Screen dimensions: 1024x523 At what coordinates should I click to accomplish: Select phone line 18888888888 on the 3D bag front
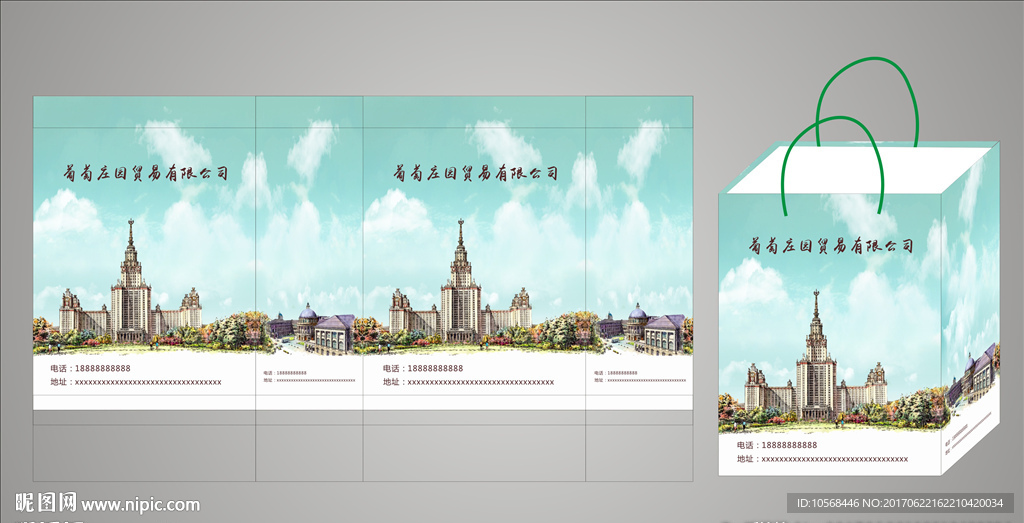[x=777, y=445]
